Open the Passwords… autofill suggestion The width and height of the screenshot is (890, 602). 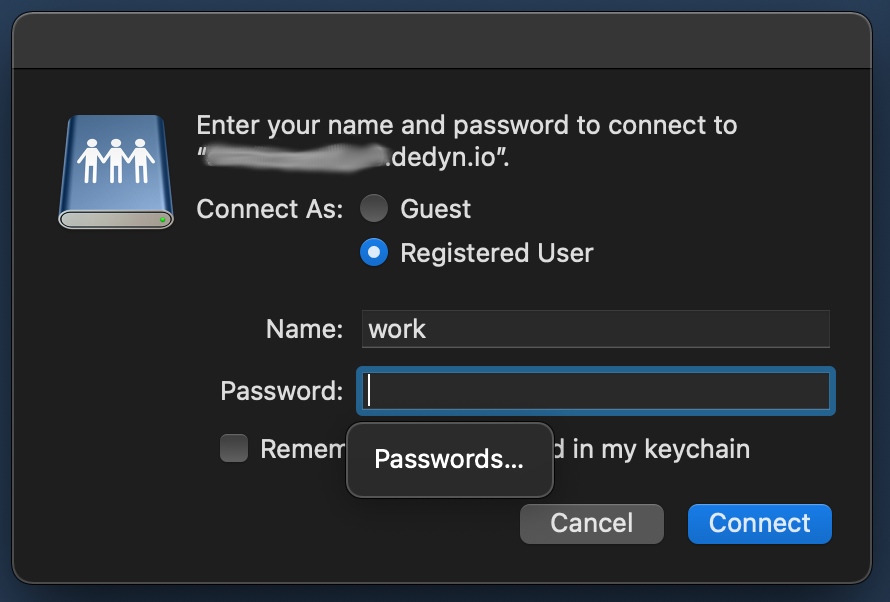point(450,460)
